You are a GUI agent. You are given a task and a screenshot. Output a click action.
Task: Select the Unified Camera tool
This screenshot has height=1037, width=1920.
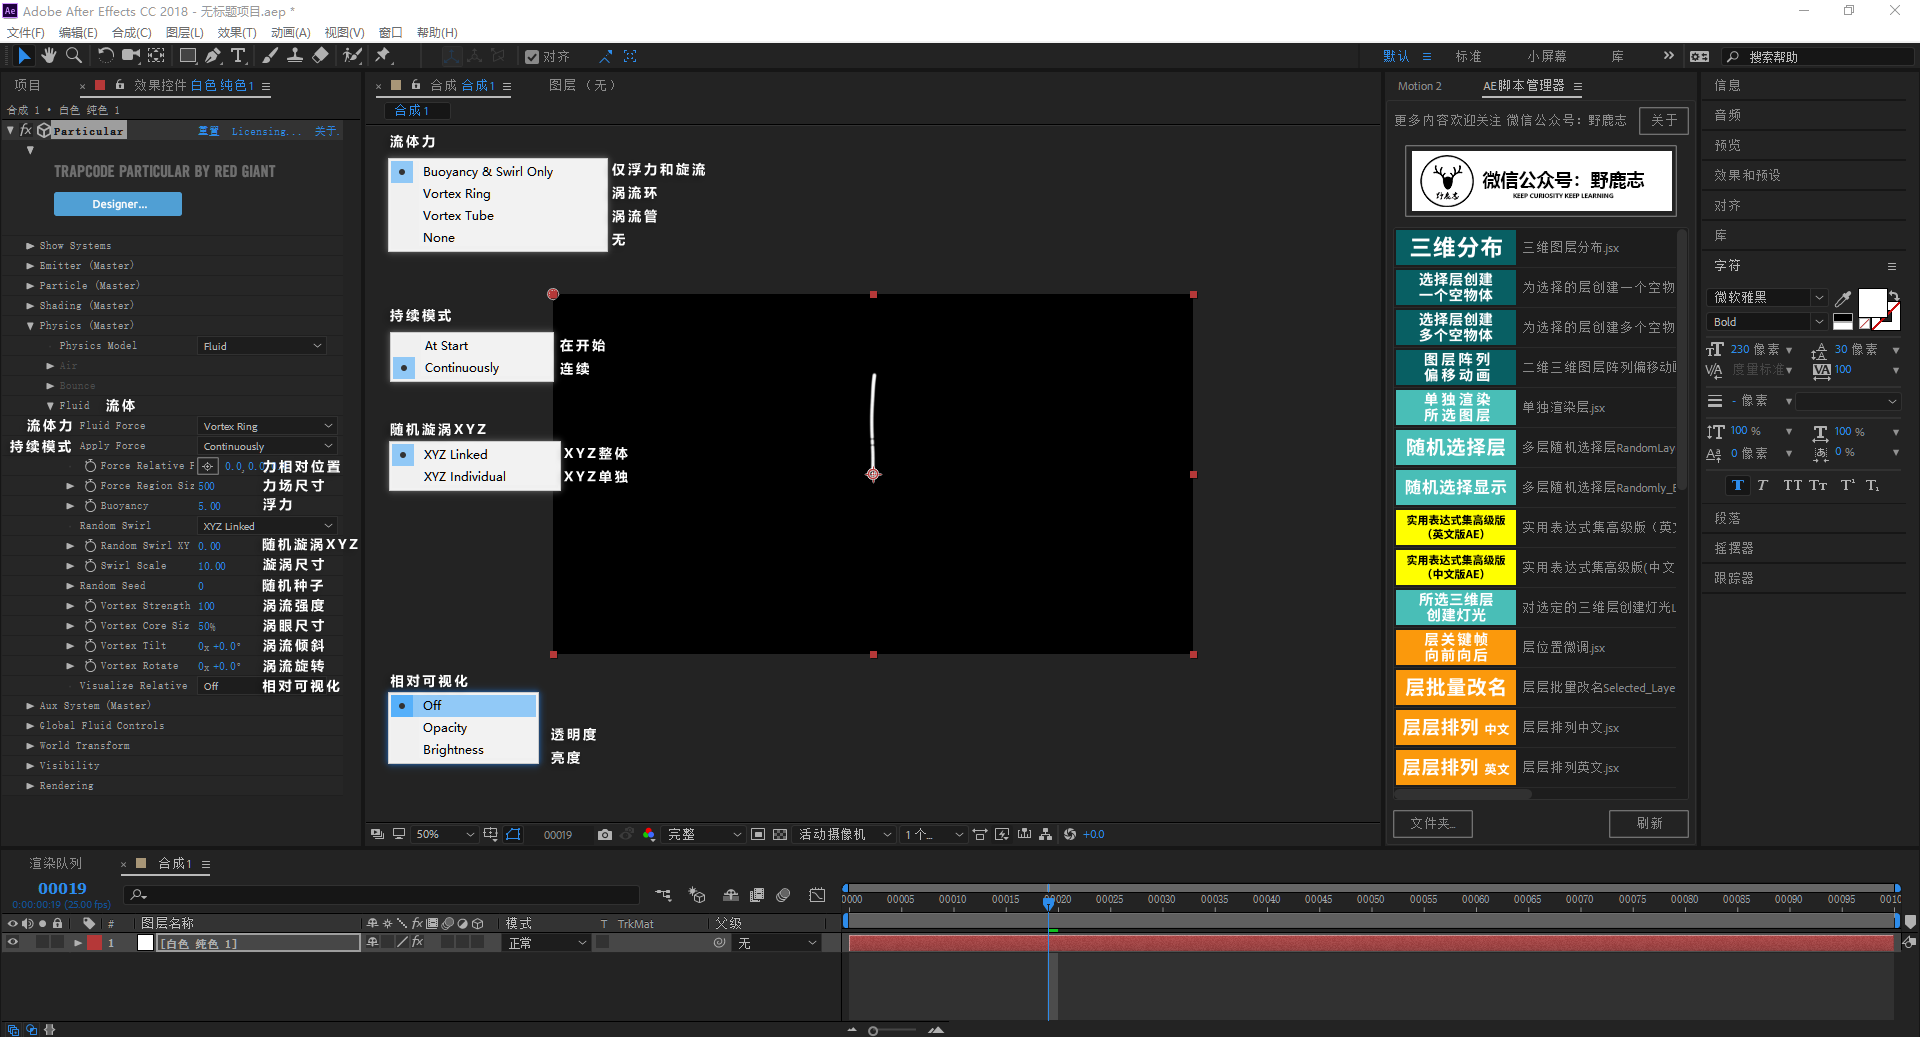130,56
